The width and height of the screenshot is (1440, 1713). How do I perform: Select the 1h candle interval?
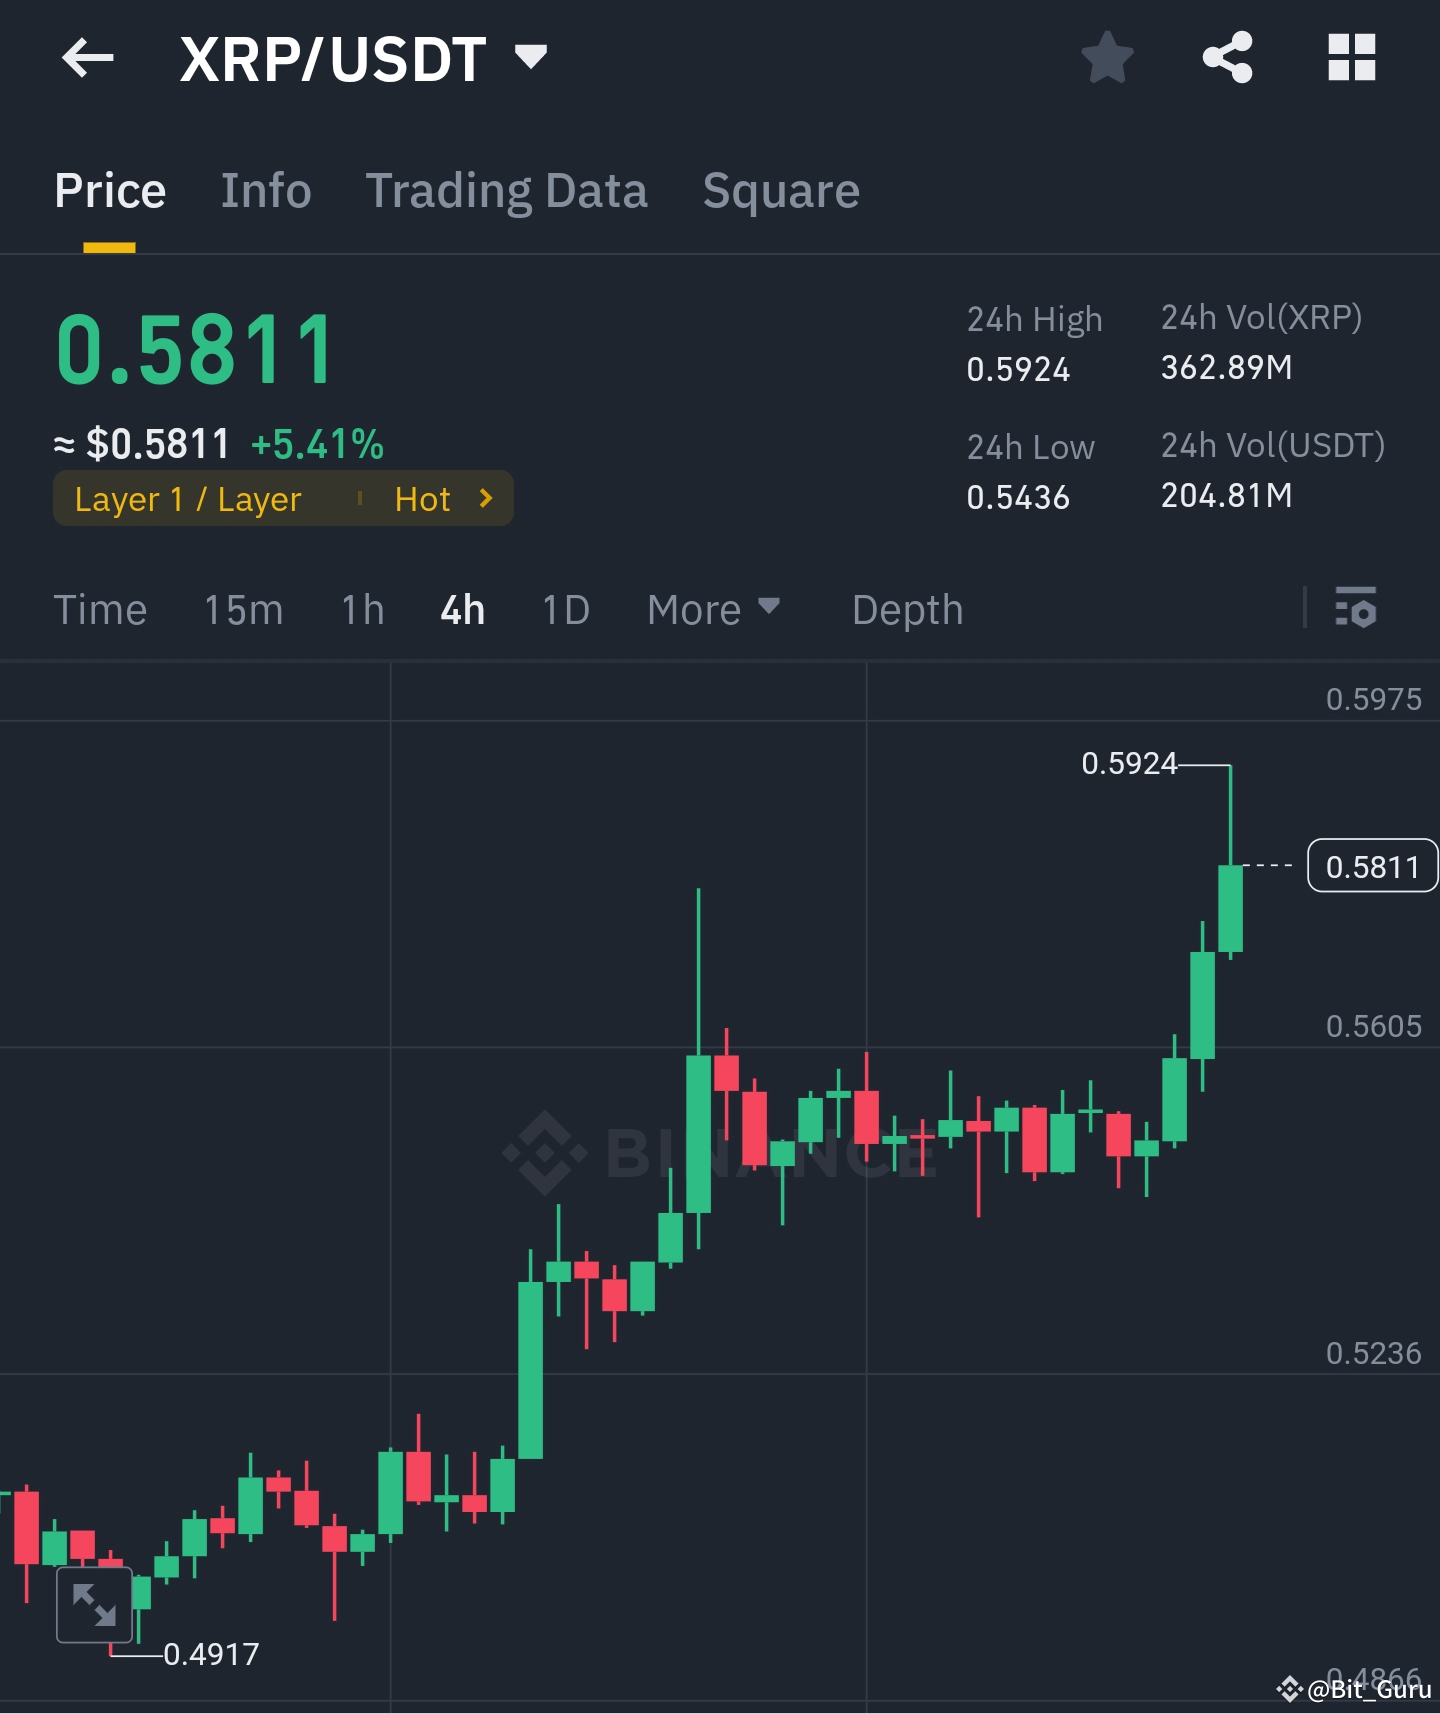pyautogui.click(x=362, y=609)
